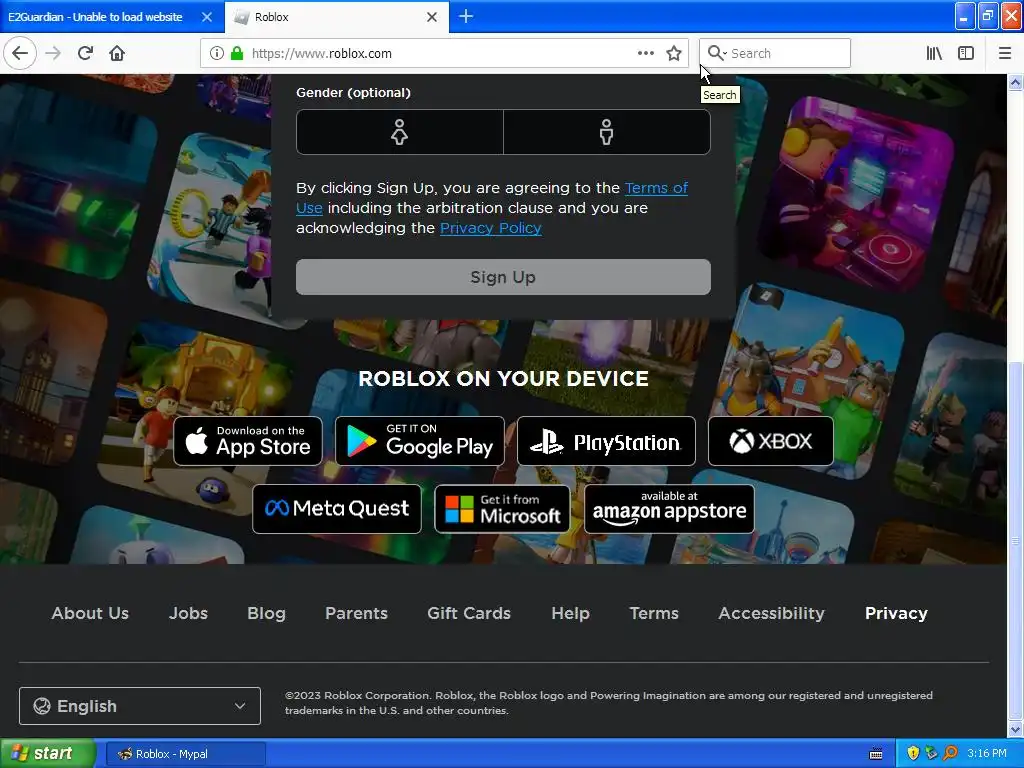Toggle the sidebar view icon
The width and height of the screenshot is (1024, 768).
966,54
